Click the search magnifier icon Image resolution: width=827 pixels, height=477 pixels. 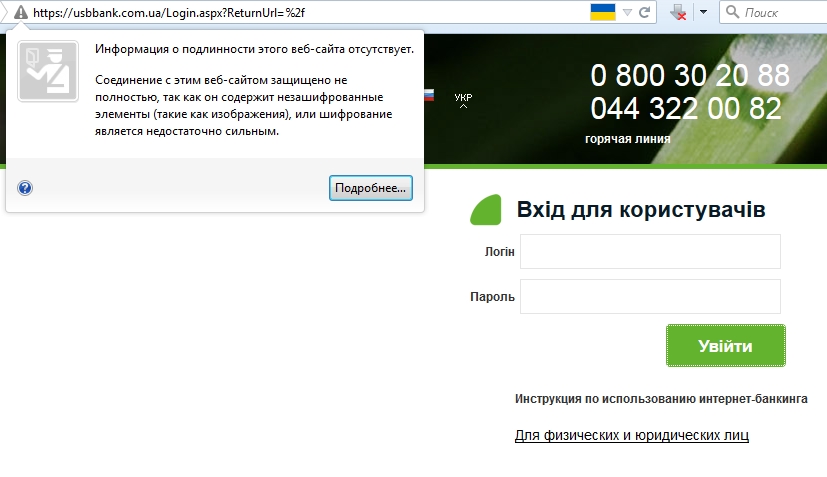click(732, 12)
